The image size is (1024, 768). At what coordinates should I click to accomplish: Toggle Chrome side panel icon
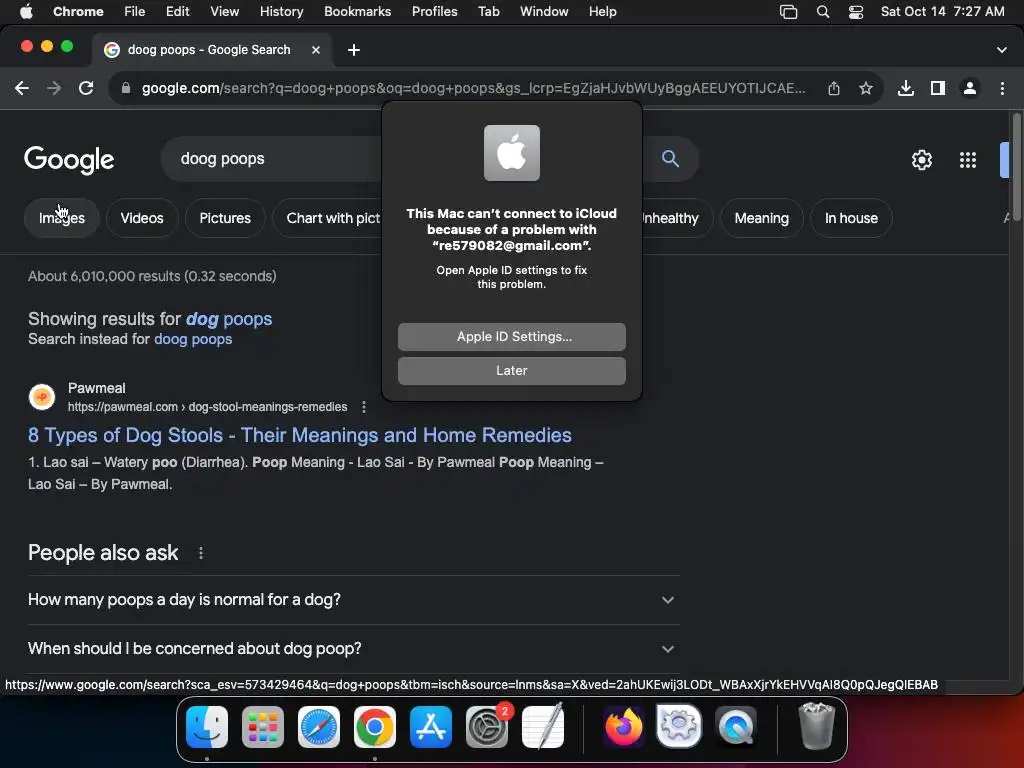pyautogui.click(x=938, y=88)
